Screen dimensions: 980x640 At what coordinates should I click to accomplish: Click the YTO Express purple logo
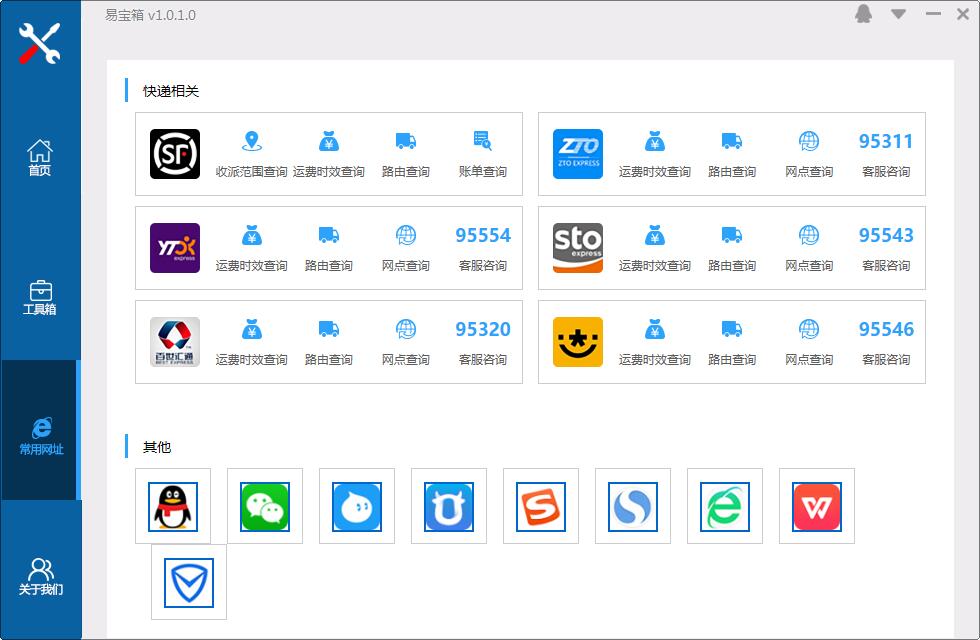tap(175, 248)
